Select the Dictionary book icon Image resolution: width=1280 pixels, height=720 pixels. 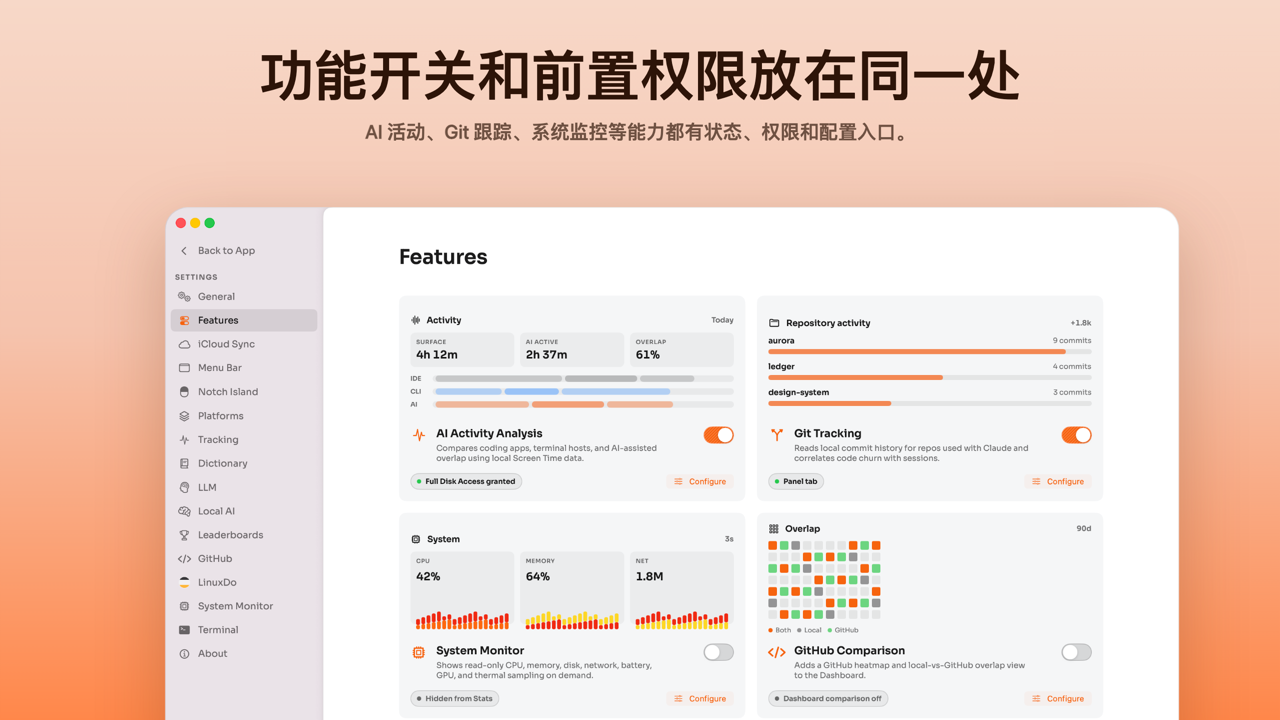click(184, 464)
